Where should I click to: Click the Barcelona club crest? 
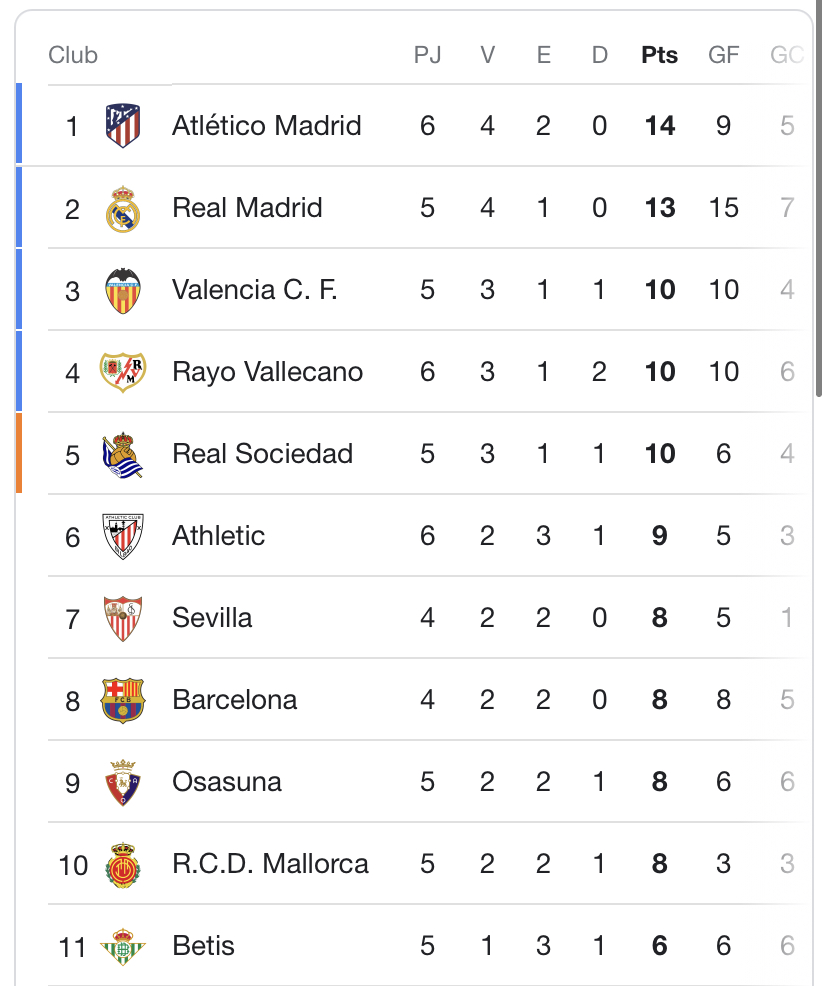tap(123, 700)
